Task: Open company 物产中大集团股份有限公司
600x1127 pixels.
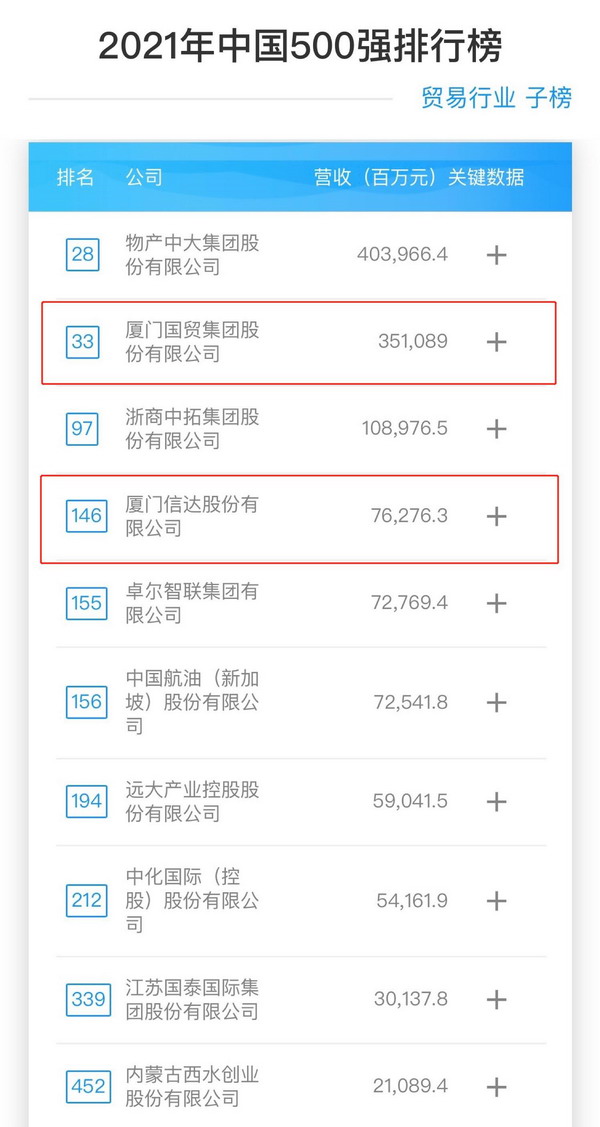Action: tap(192, 255)
